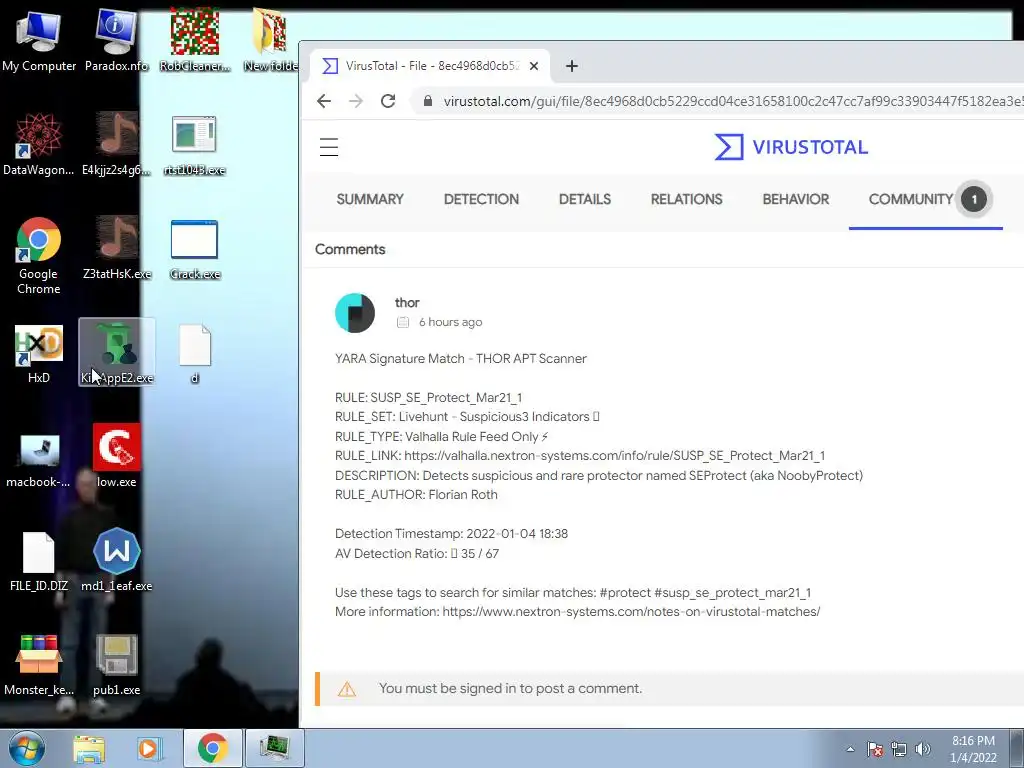
Task: Select the VirusTotal File browser tab
Action: click(430, 66)
